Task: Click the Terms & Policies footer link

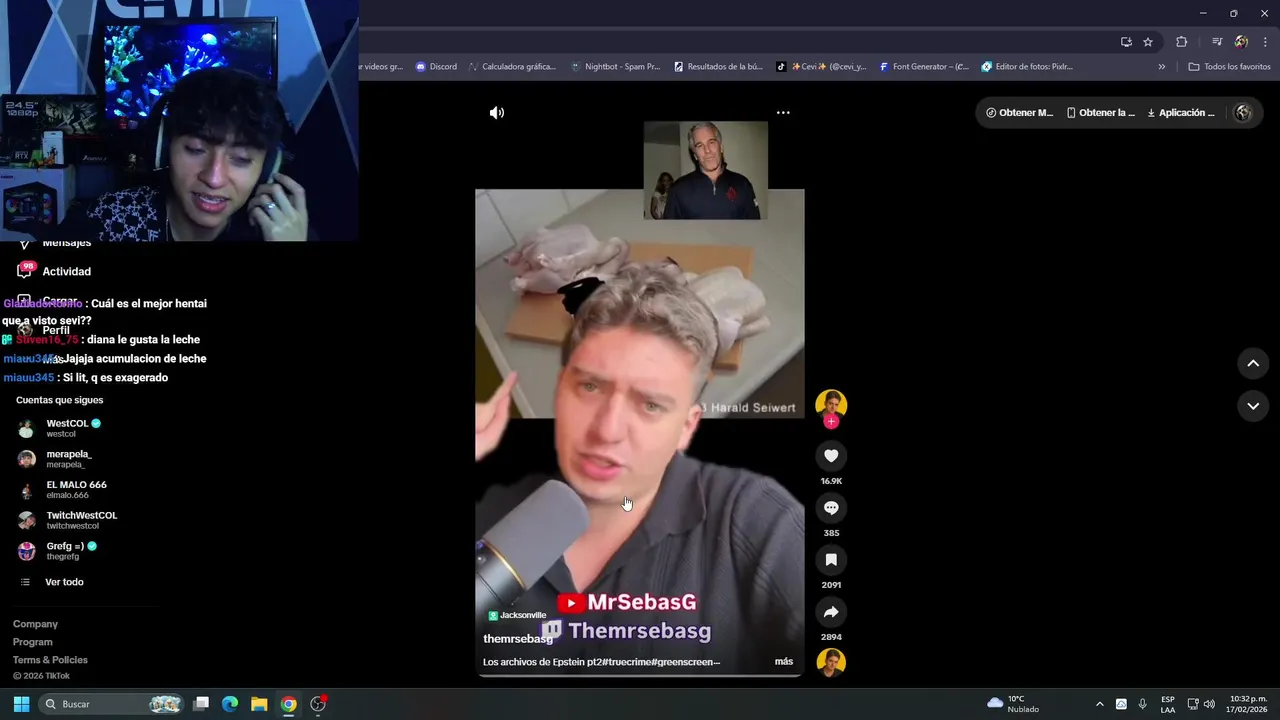Action: [50, 660]
